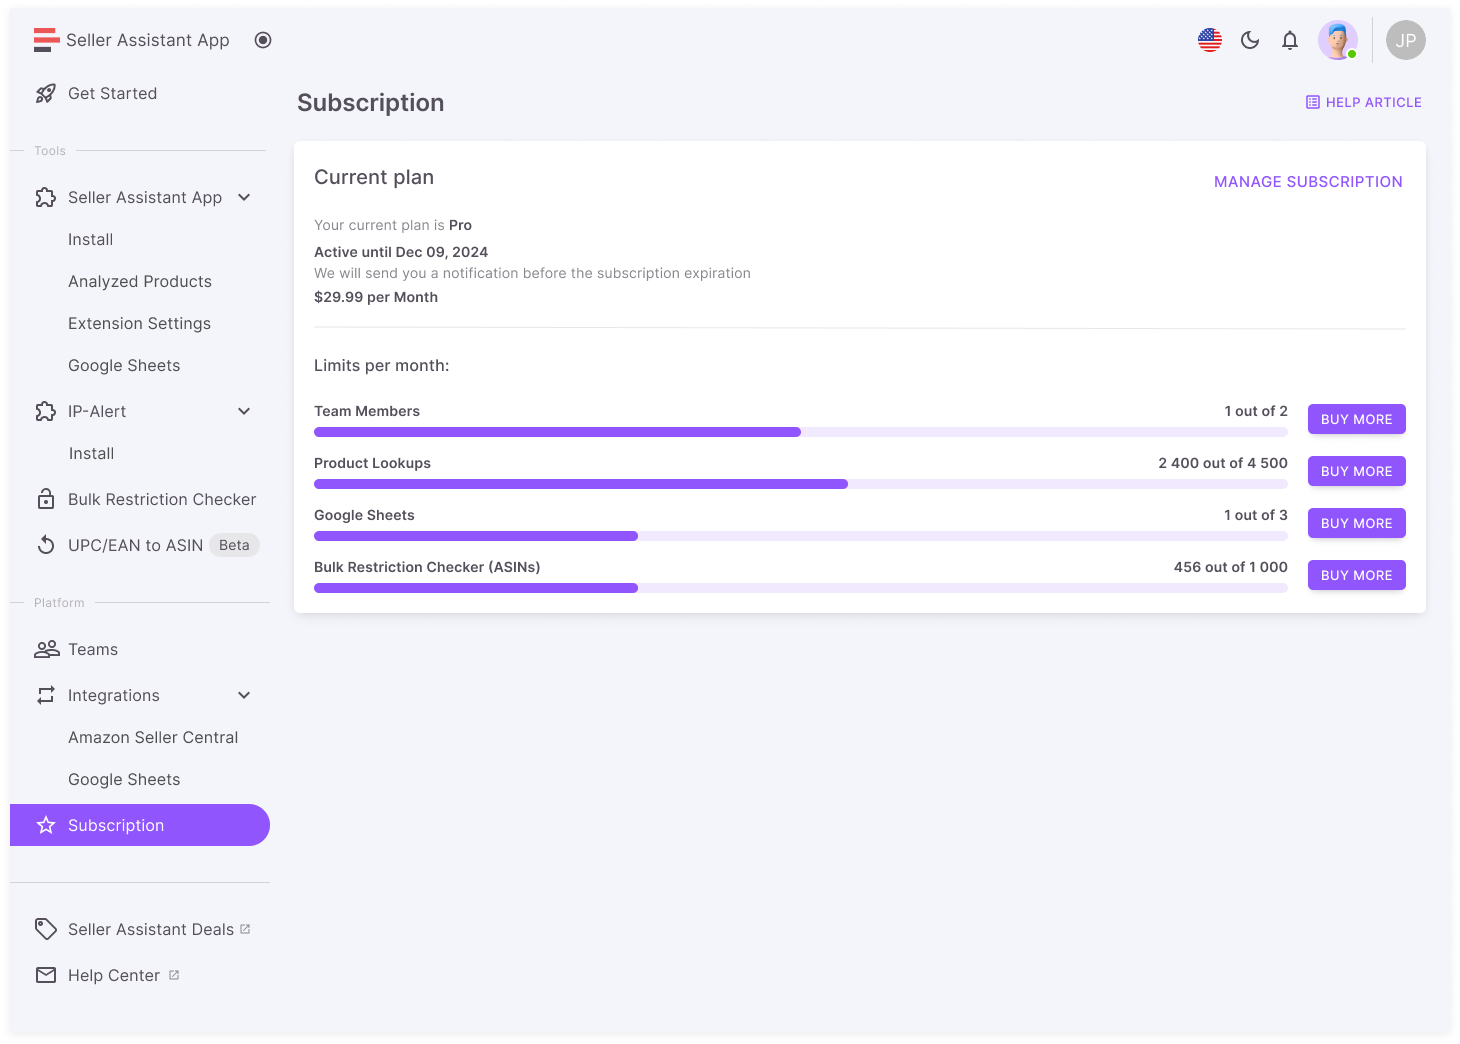This screenshot has width=1460, height=1044.
Task: Click the US flag language icon
Action: click(1209, 40)
